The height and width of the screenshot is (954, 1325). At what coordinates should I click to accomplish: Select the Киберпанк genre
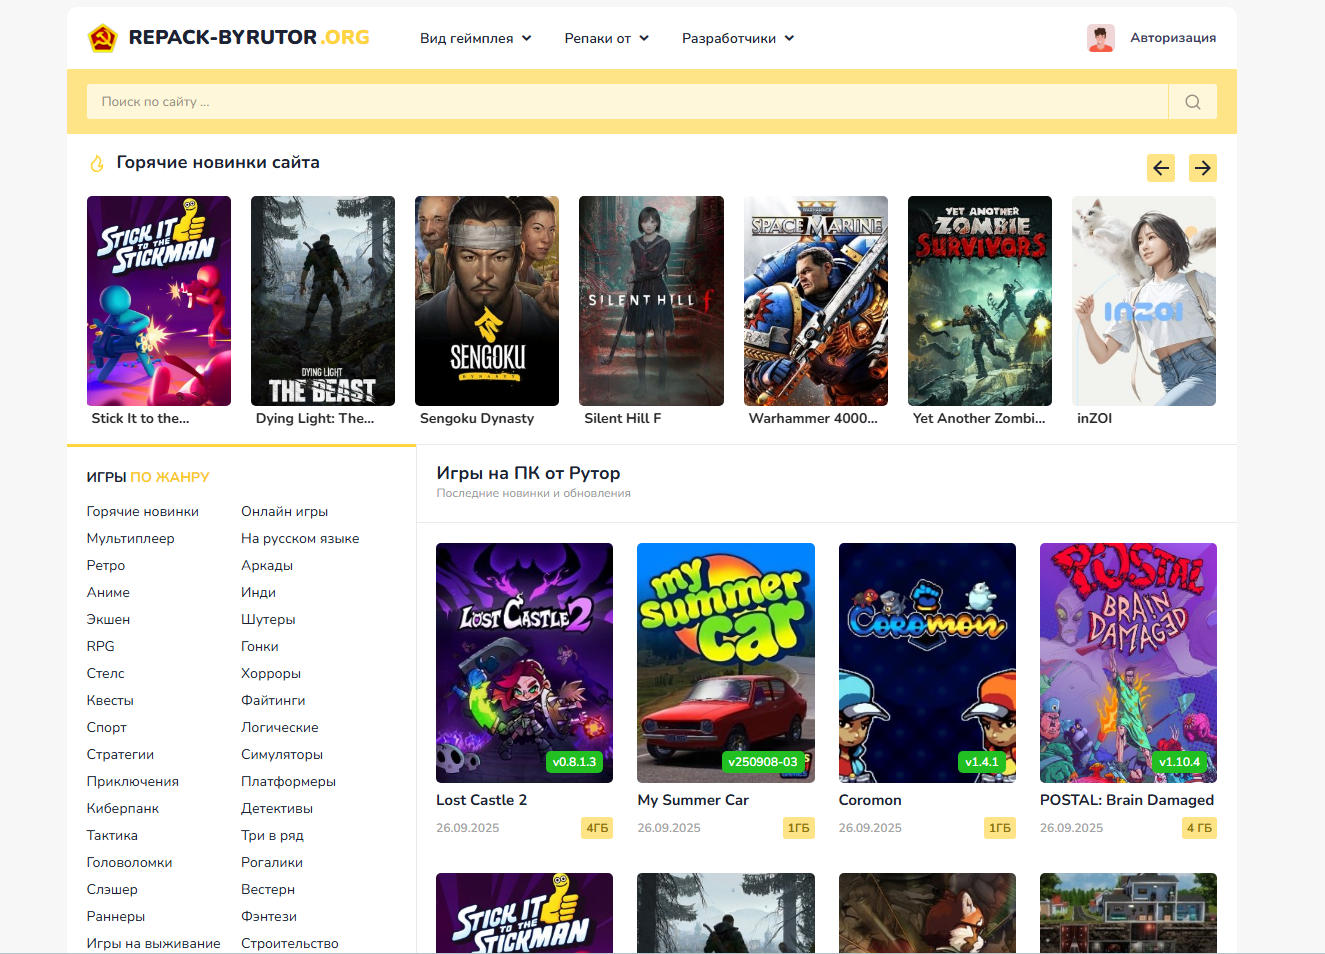123,808
